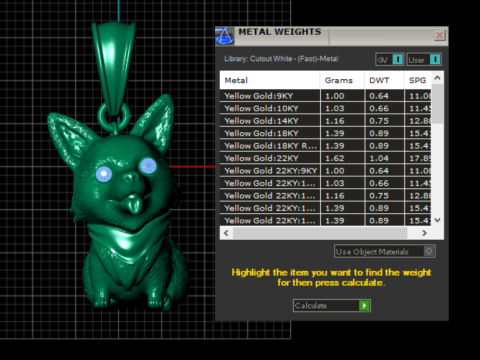Screen dimensions: 480x360
Task: Click the 17.8 SPG value for 22KY
Action: (x=420, y=158)
